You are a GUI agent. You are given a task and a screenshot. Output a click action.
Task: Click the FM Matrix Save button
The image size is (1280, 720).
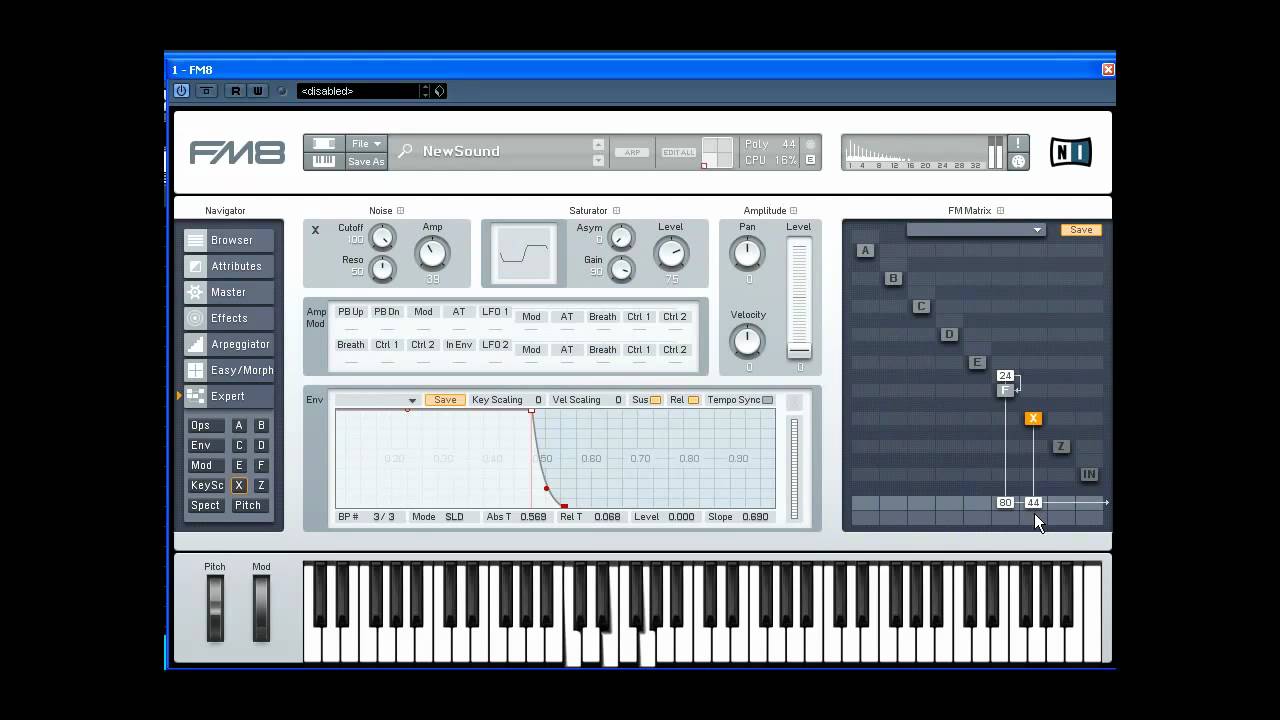pyautogui.click(x=1081, y=230)
